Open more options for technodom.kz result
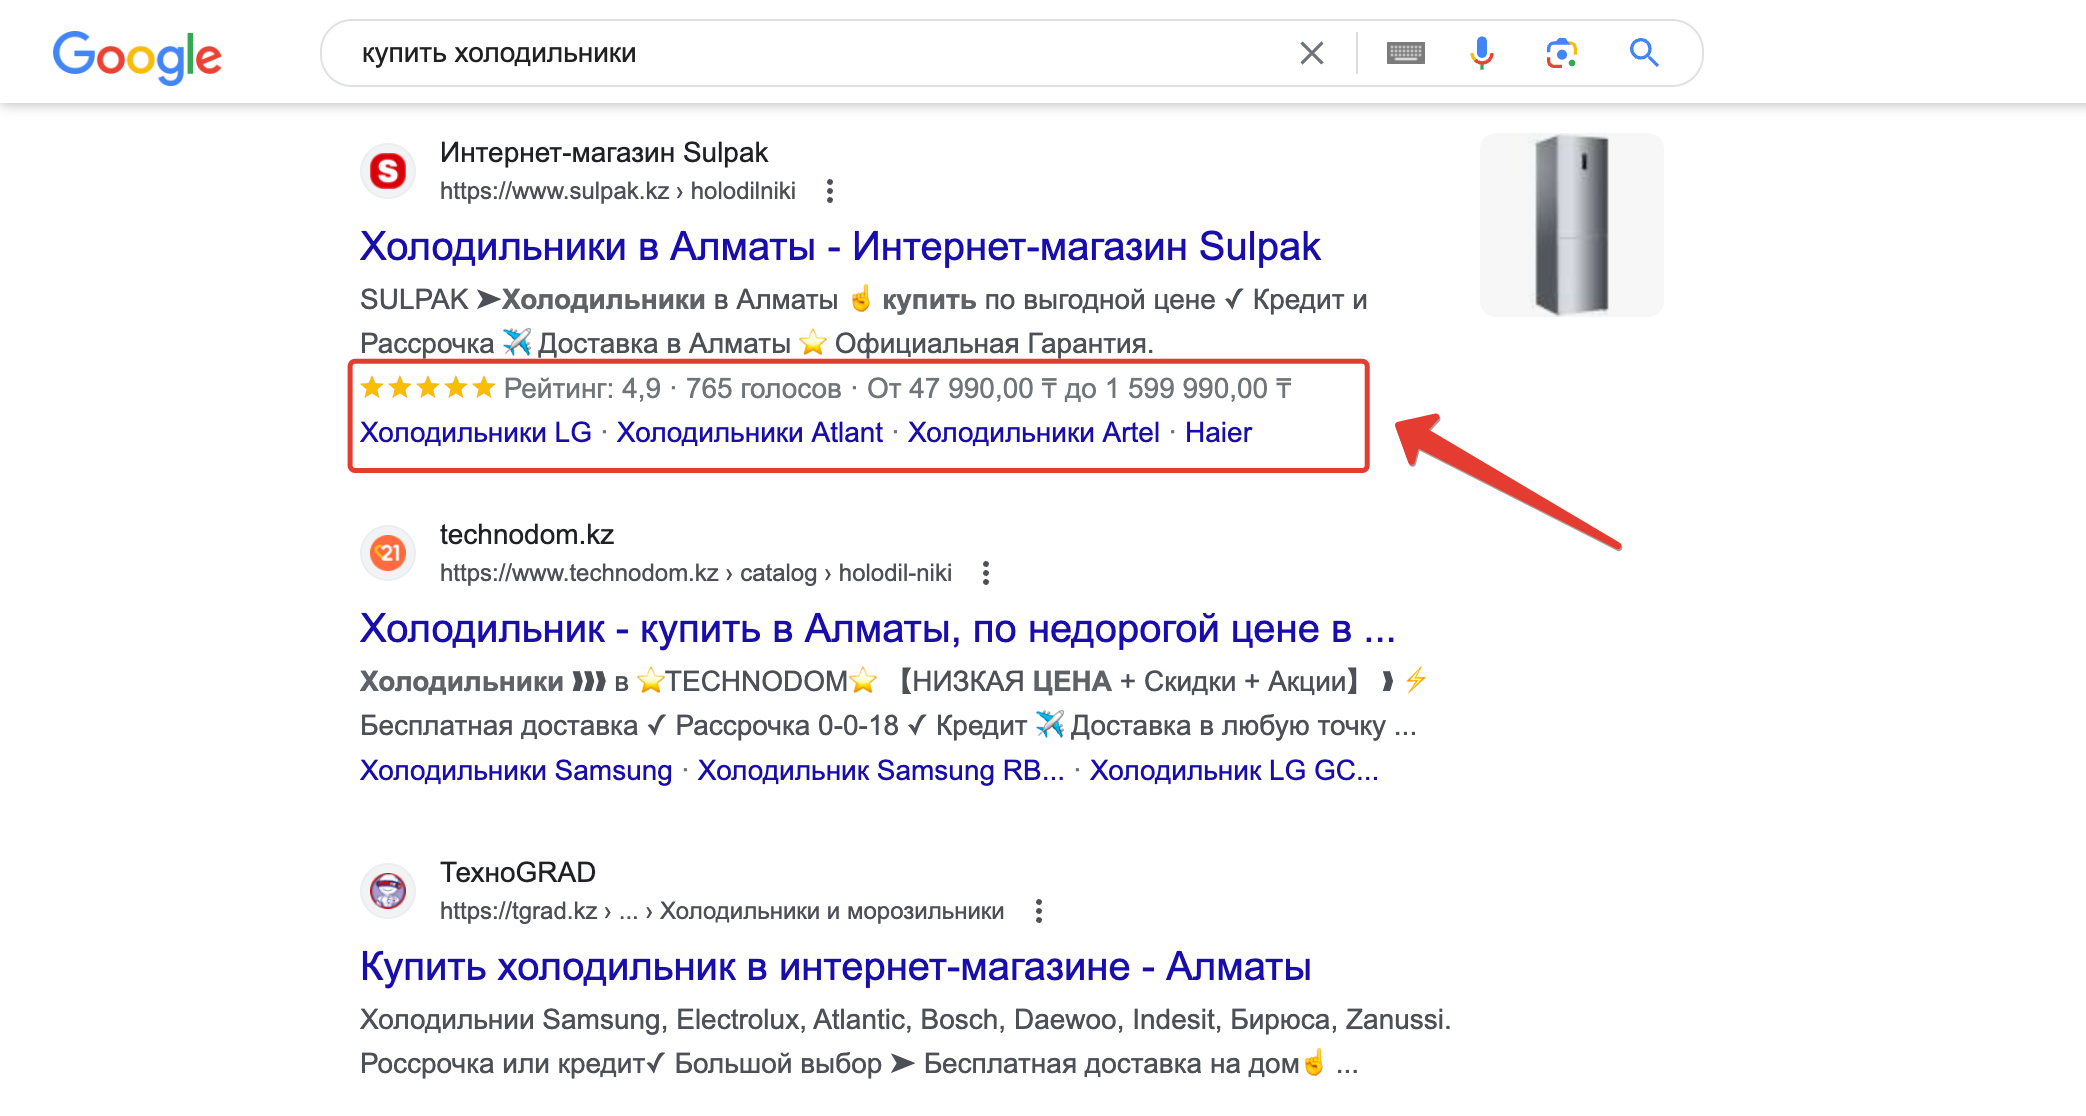Image resolution: width=2086 pixels, height=1116 pixels. (985, 573)
